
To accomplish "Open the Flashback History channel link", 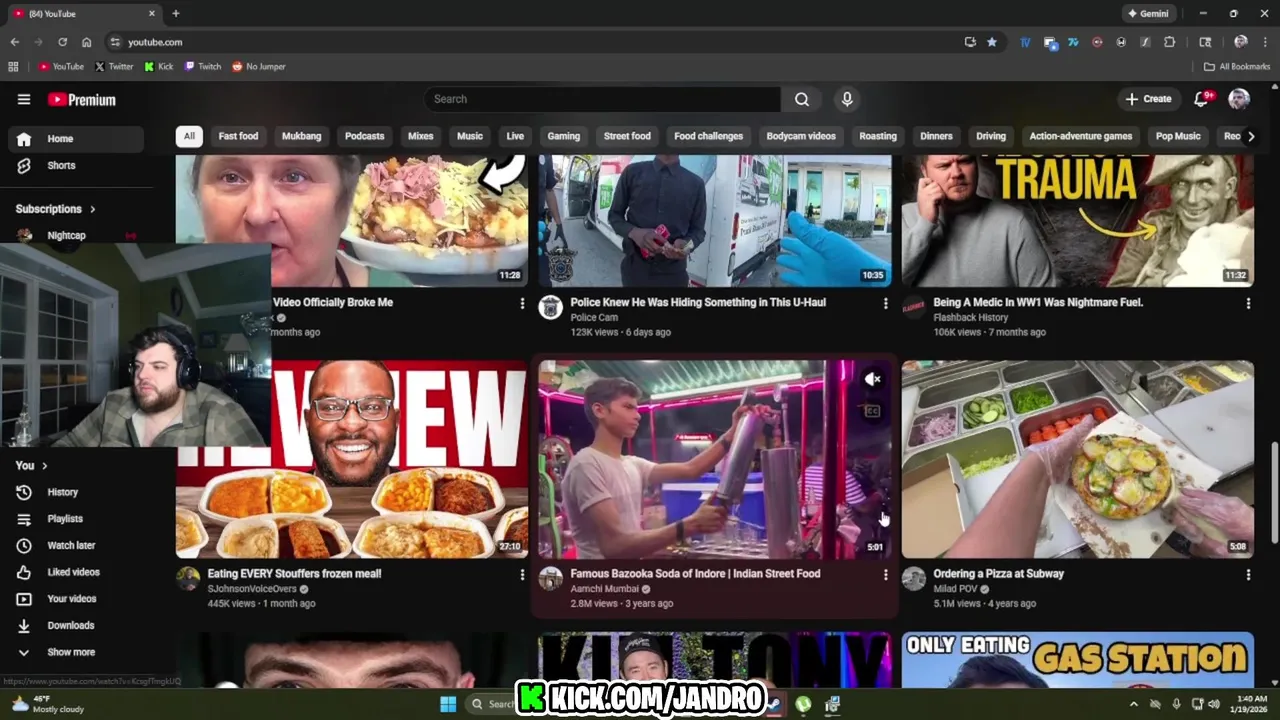I will [x=970, y=318].
